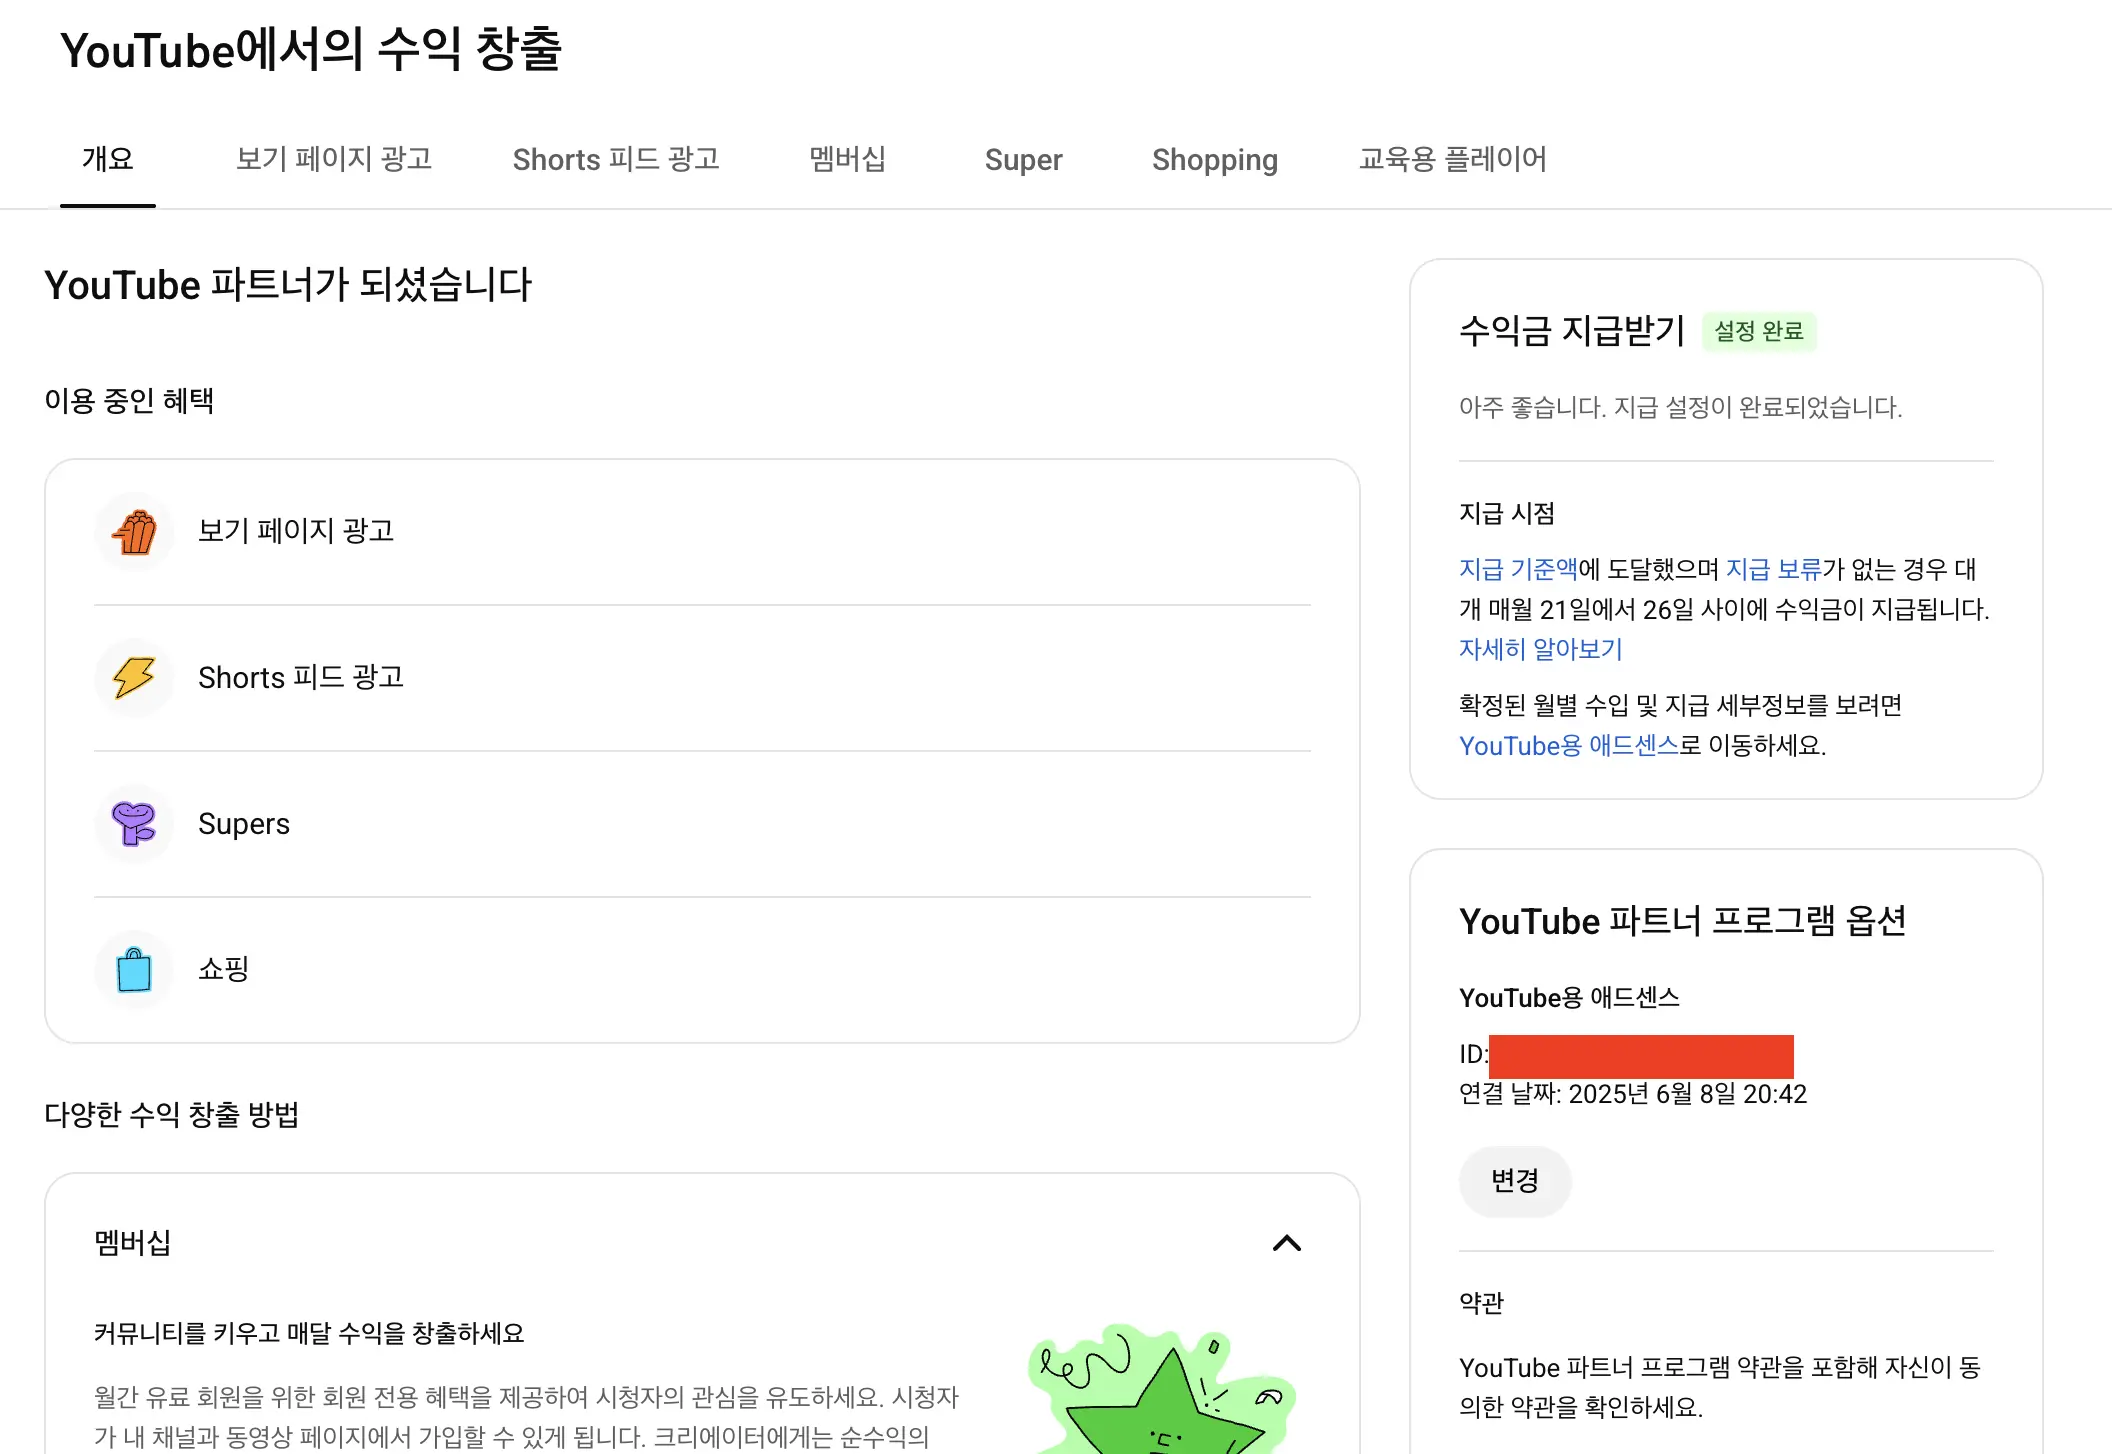
Task: Open the 보기 페이지 광고 benefit row
Action: click(x=700, y=532)
